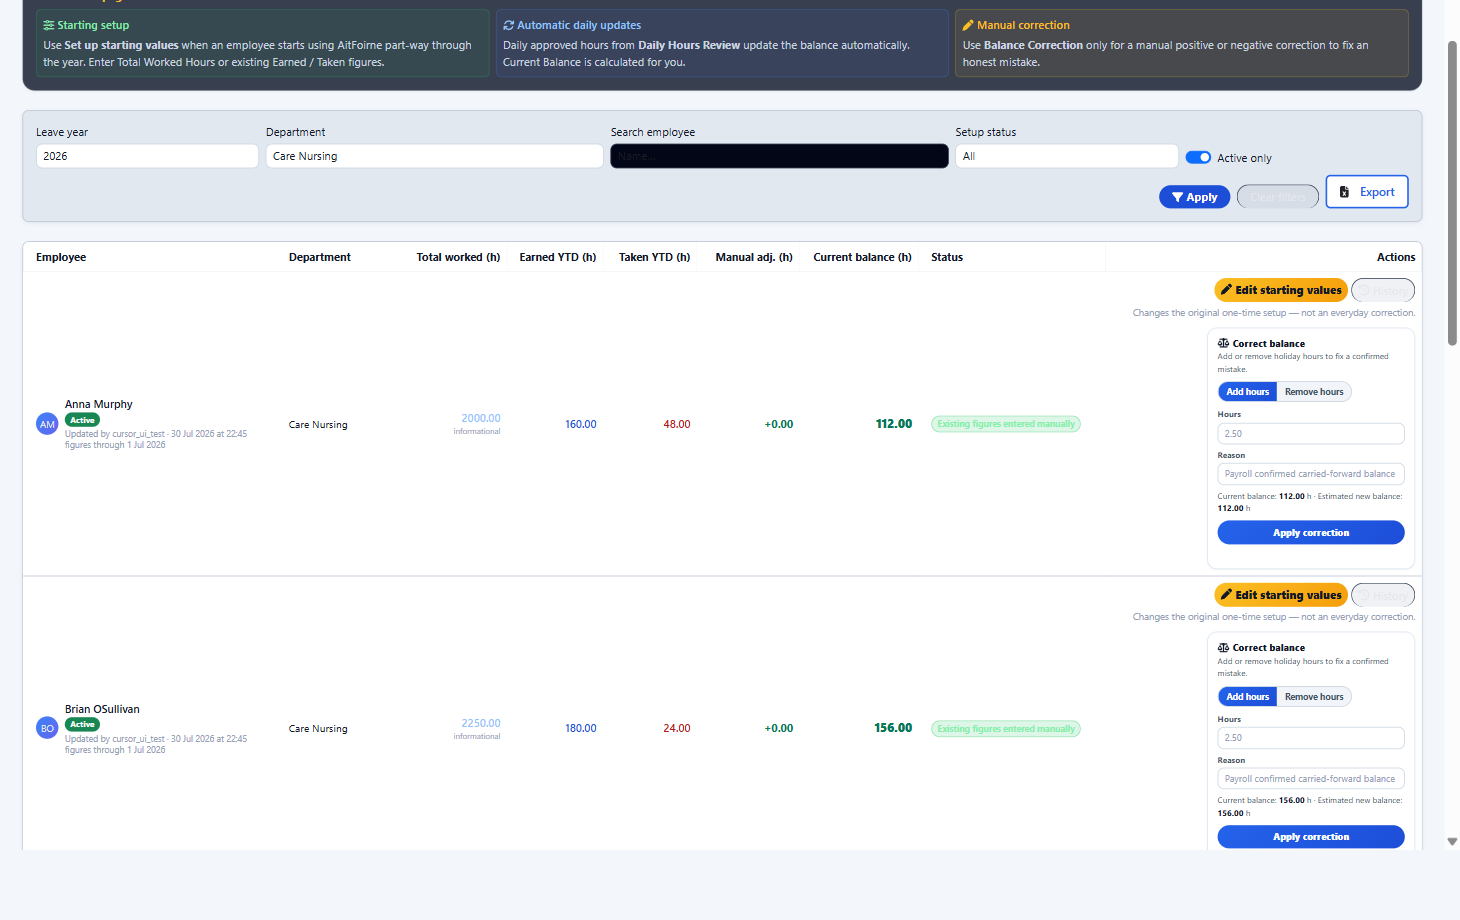Click Brian OSullivan's BO avatar
Viewport: 1460px width, 920px height.
pyautogui.click(x=47, y=728)
